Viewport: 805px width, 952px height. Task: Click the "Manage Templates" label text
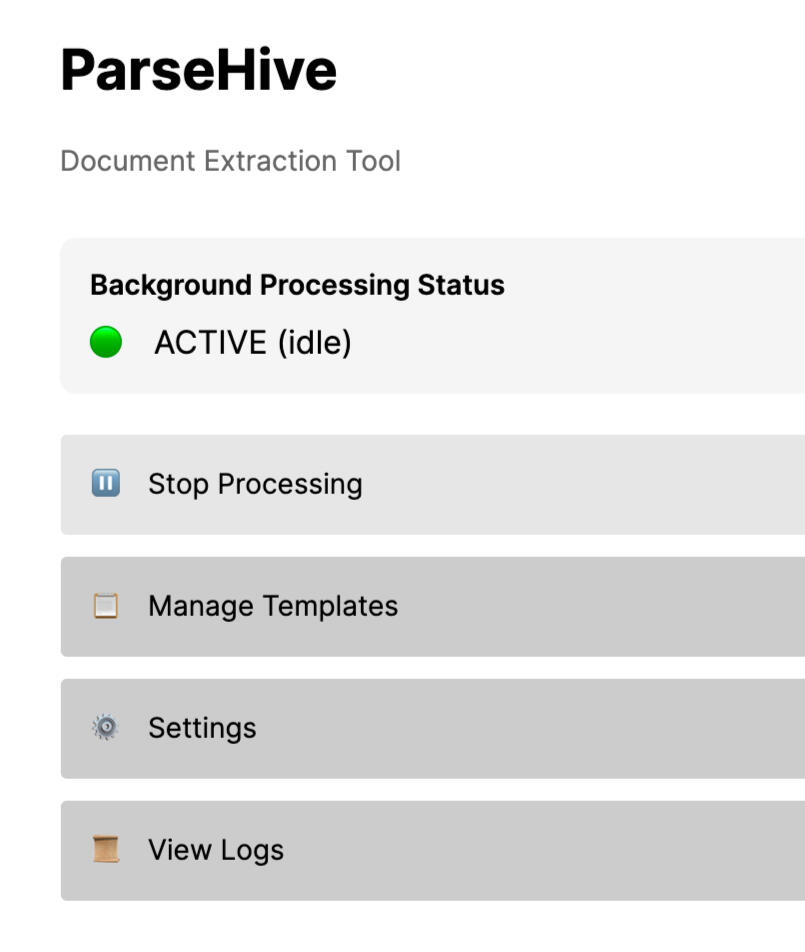click(273, 606)
